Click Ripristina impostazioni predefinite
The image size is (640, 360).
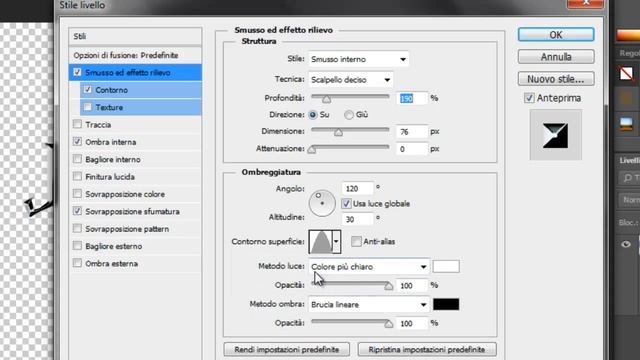[427, 350]
